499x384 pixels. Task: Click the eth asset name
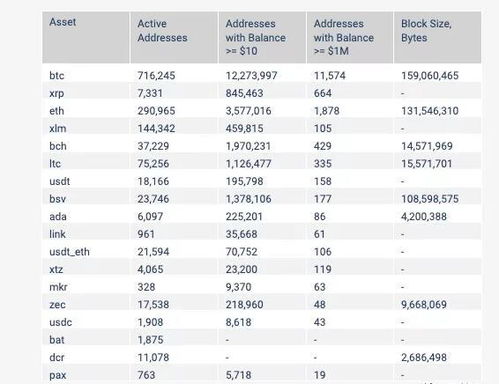57,111
